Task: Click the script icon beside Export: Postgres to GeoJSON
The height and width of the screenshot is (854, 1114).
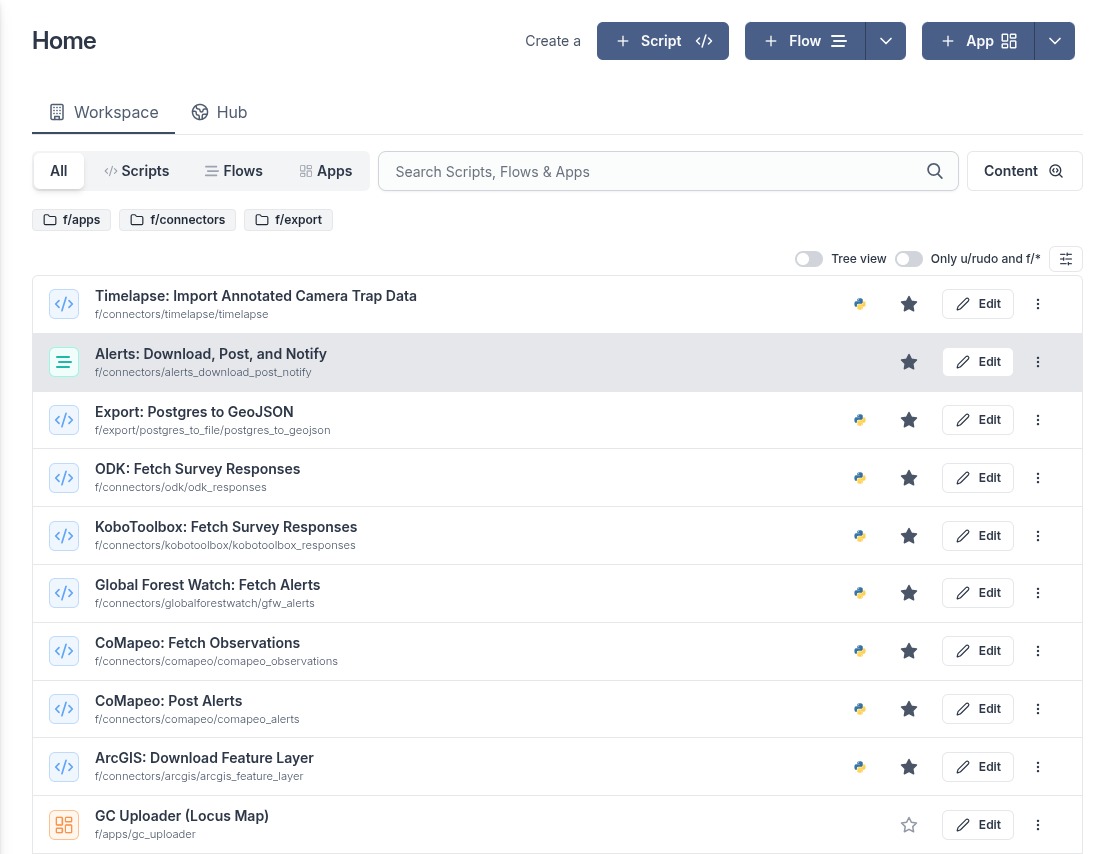Action: click(x=64, y=420)
